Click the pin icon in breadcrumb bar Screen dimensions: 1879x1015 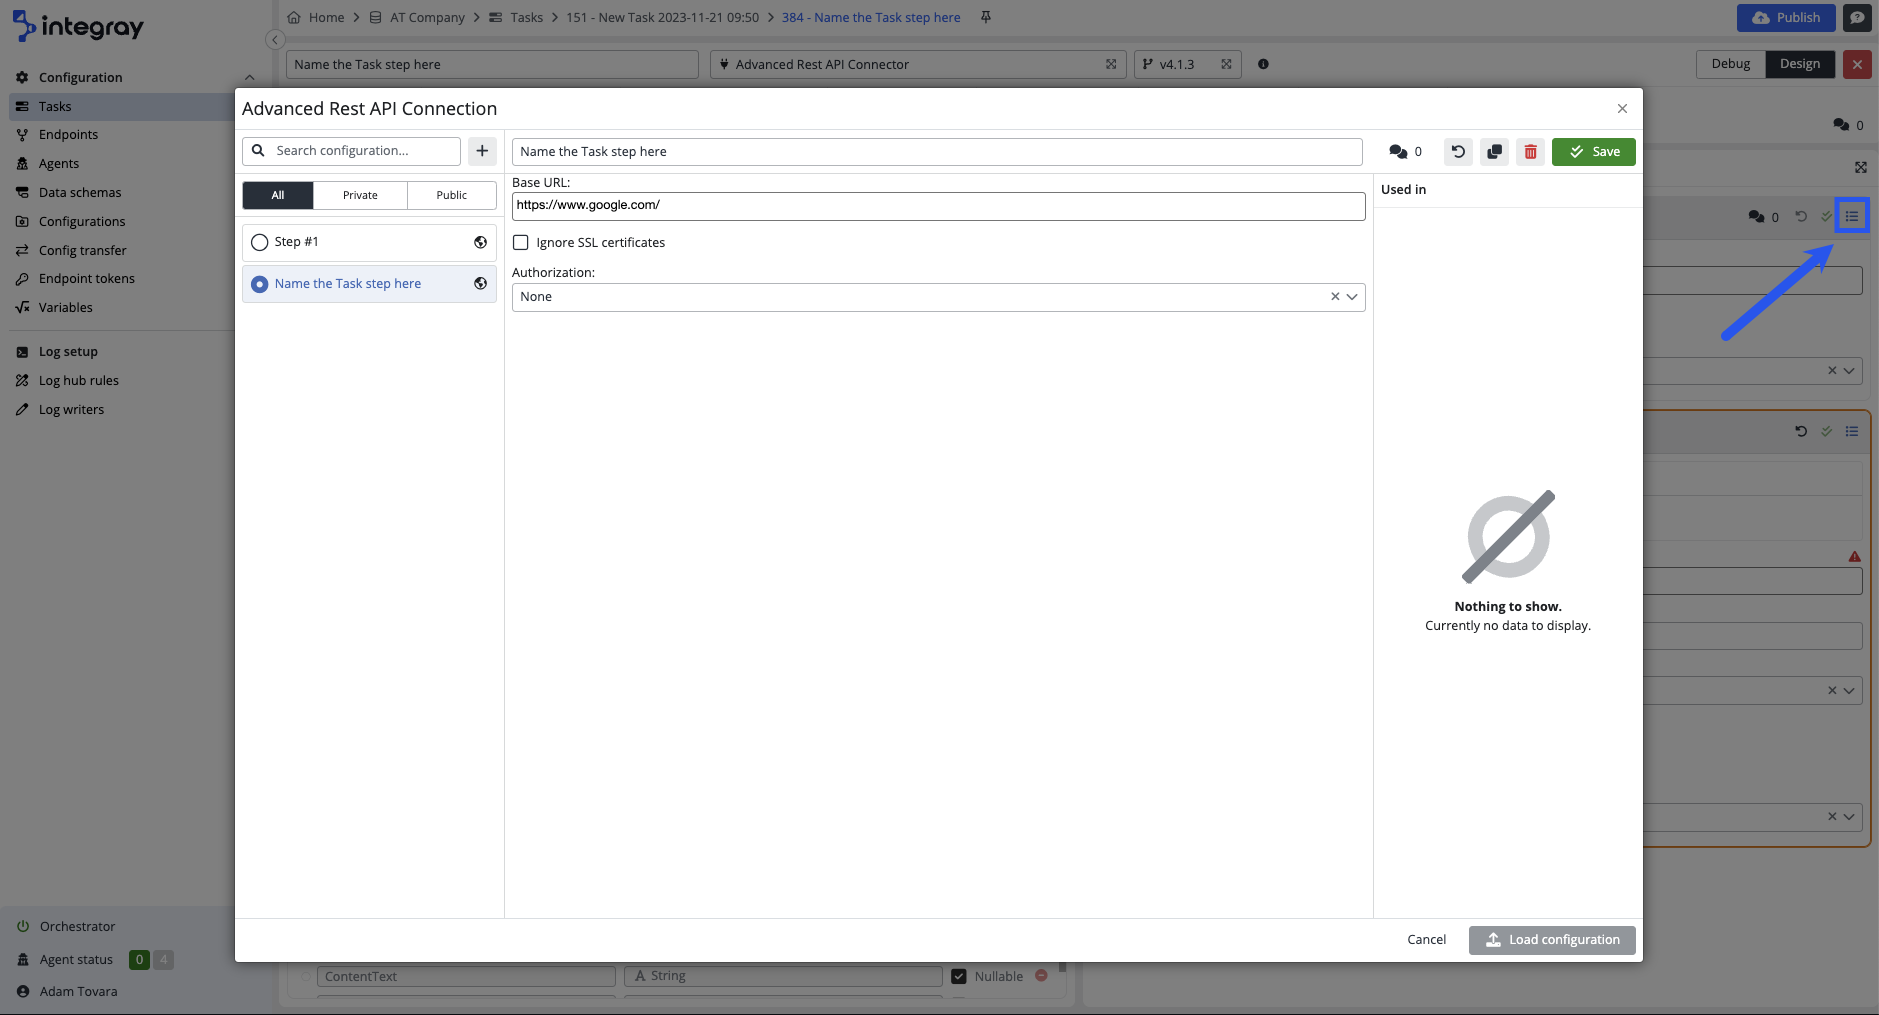pos(985,18)
